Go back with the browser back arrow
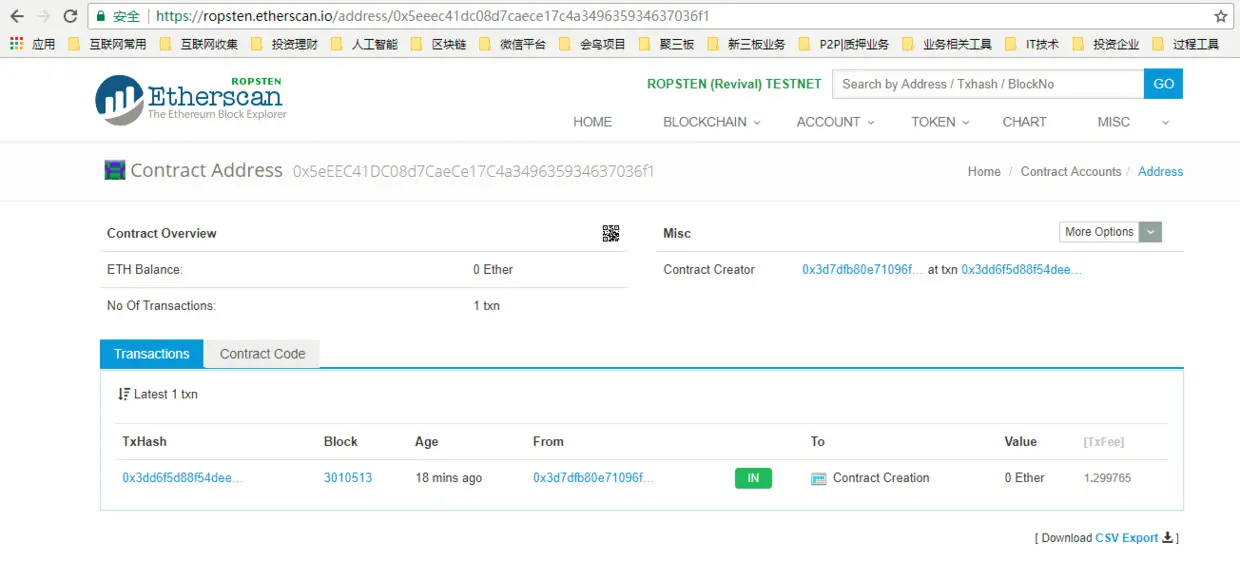The image size is (1240, 561). click(x=17, y=16)
